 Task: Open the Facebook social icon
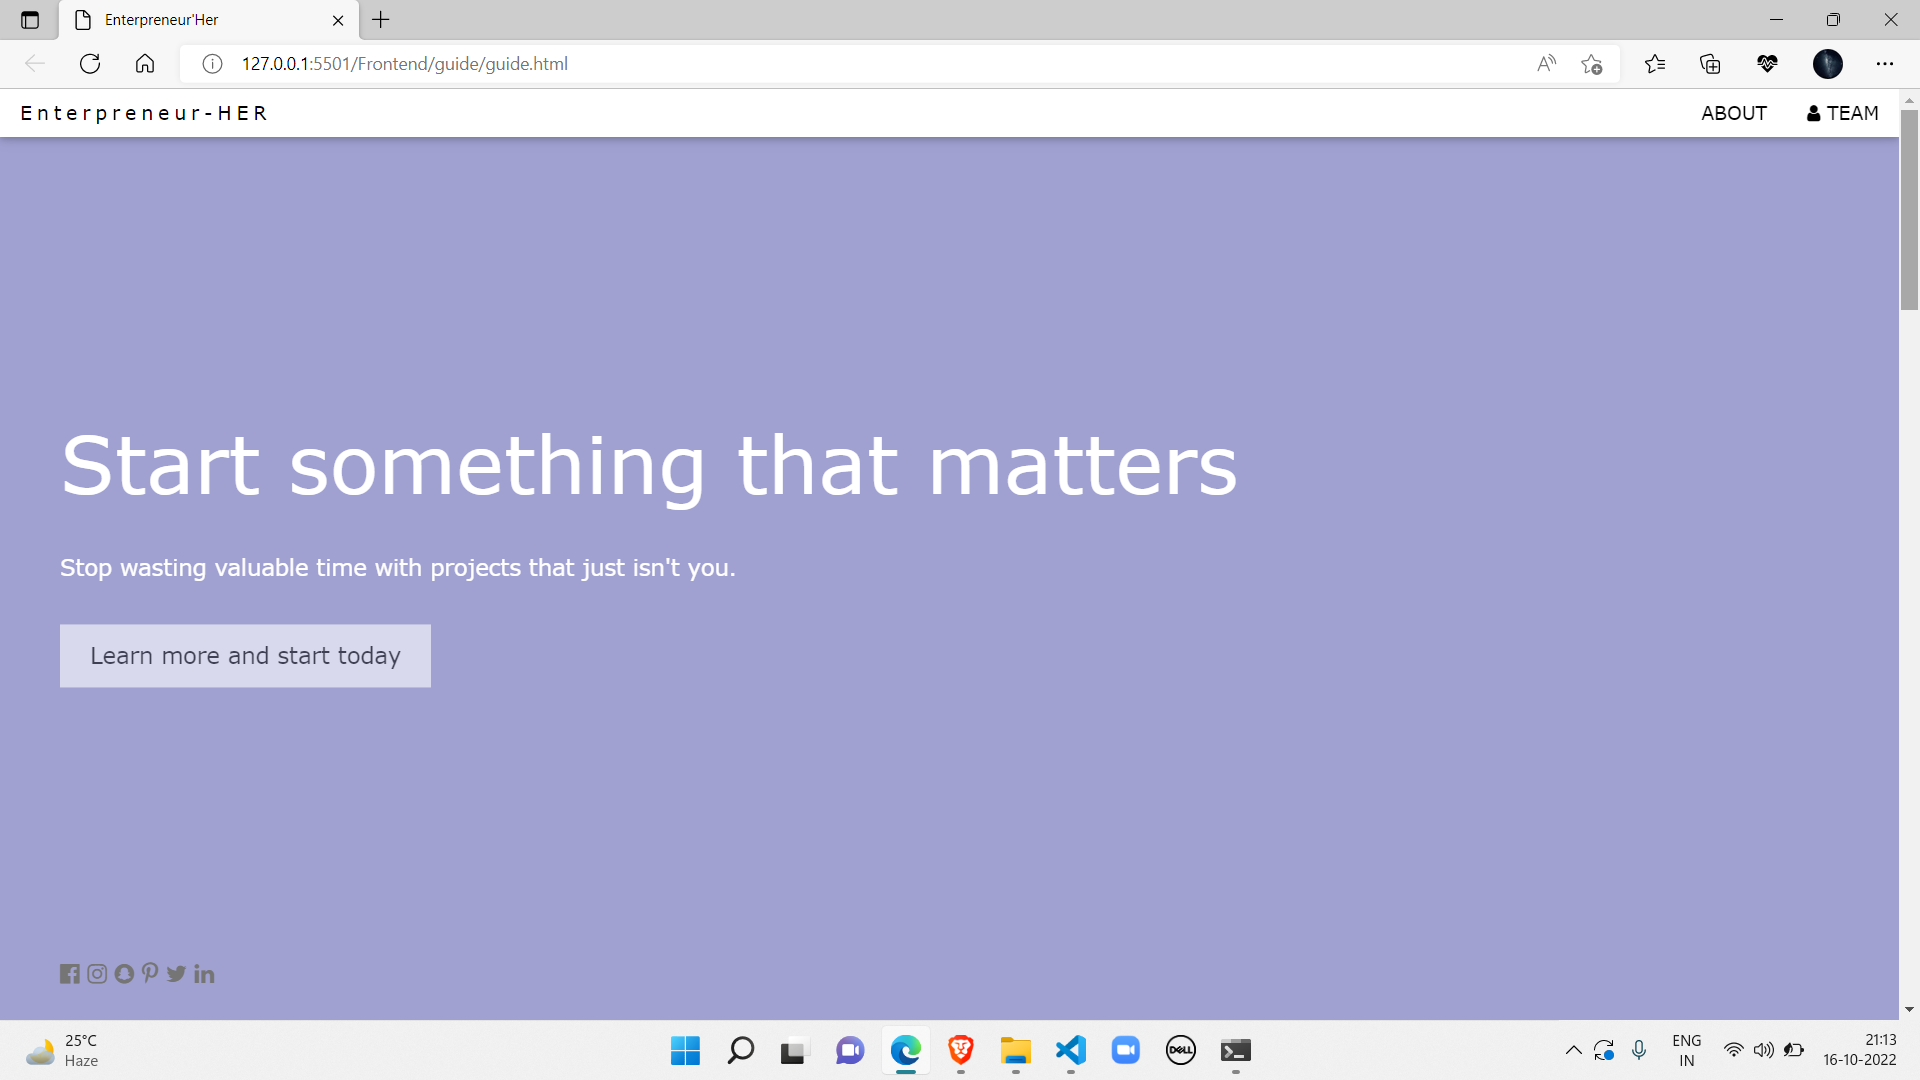[69, 974]
